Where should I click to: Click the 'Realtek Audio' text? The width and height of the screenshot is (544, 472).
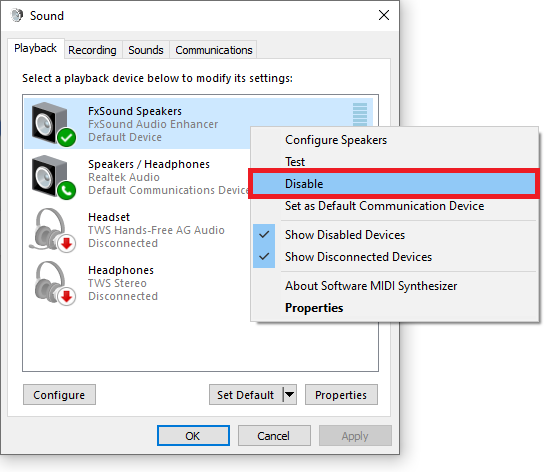124,177
